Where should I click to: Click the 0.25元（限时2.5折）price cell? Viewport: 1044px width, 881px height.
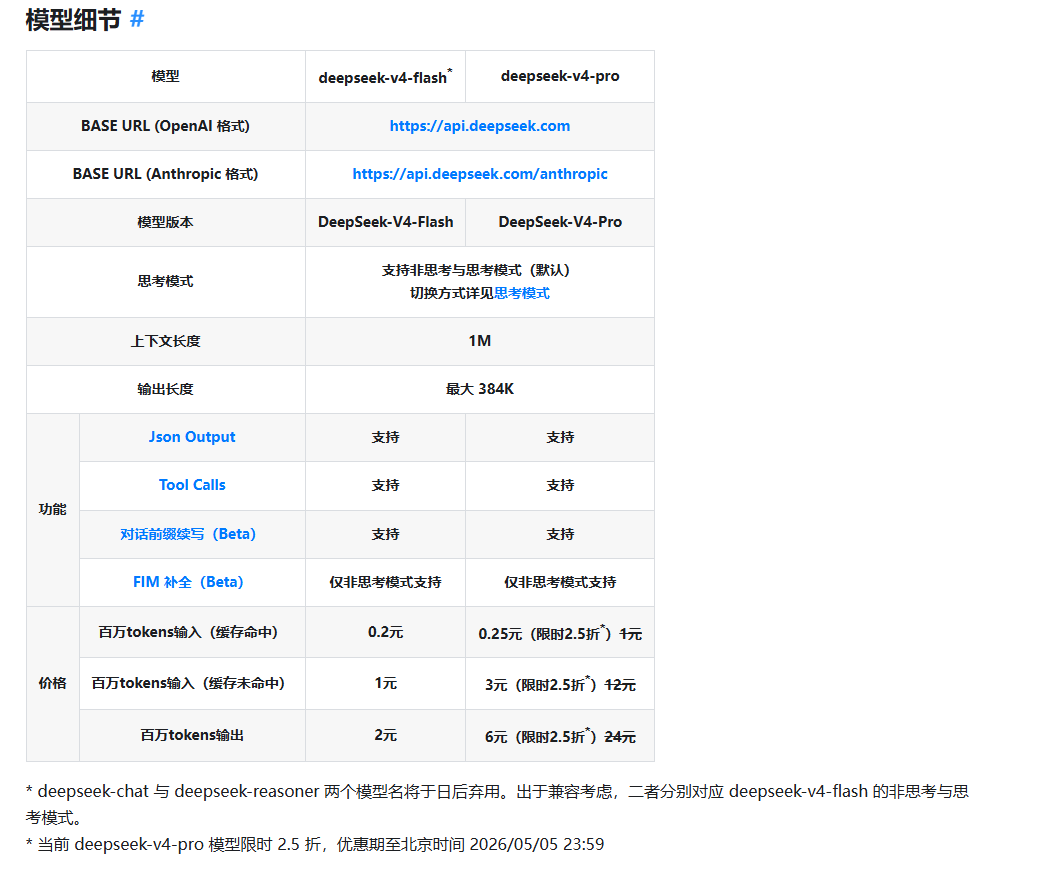(x=560, y=633)
